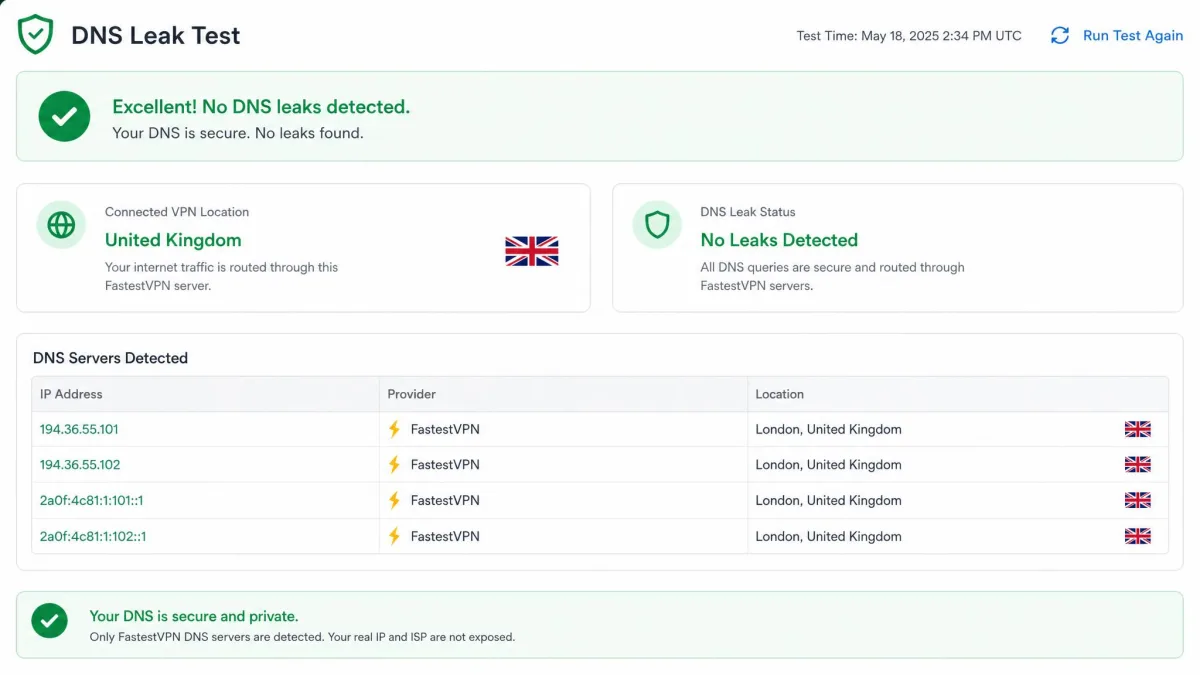1200x675 pixels.
Task: Click the lightning icon in the 194.36.55.101 row
Action: pos(394,429)
